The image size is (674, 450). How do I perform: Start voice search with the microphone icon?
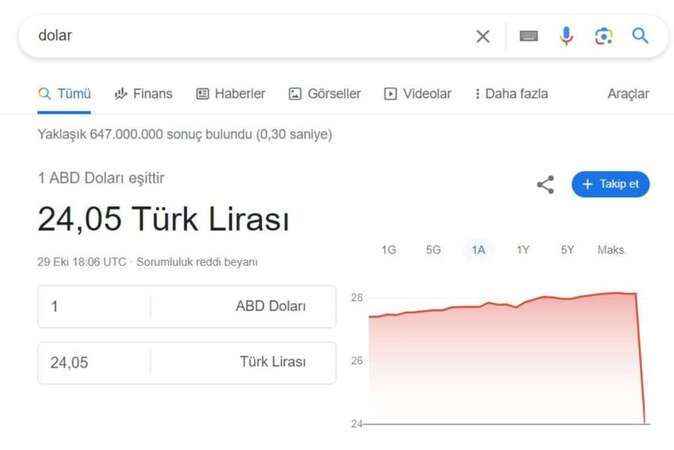tap(567, 36)
